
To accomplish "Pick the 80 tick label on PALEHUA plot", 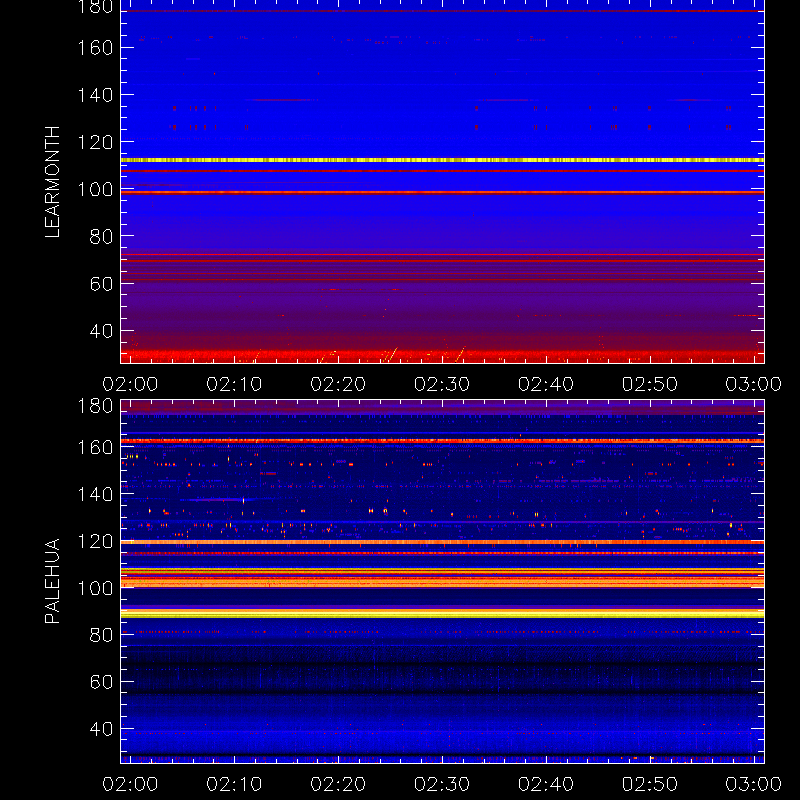I will [x=101, y=635].
